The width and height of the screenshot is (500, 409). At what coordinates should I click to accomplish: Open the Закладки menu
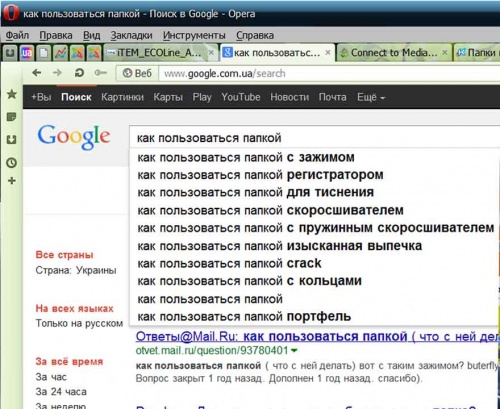click(131, 35)
